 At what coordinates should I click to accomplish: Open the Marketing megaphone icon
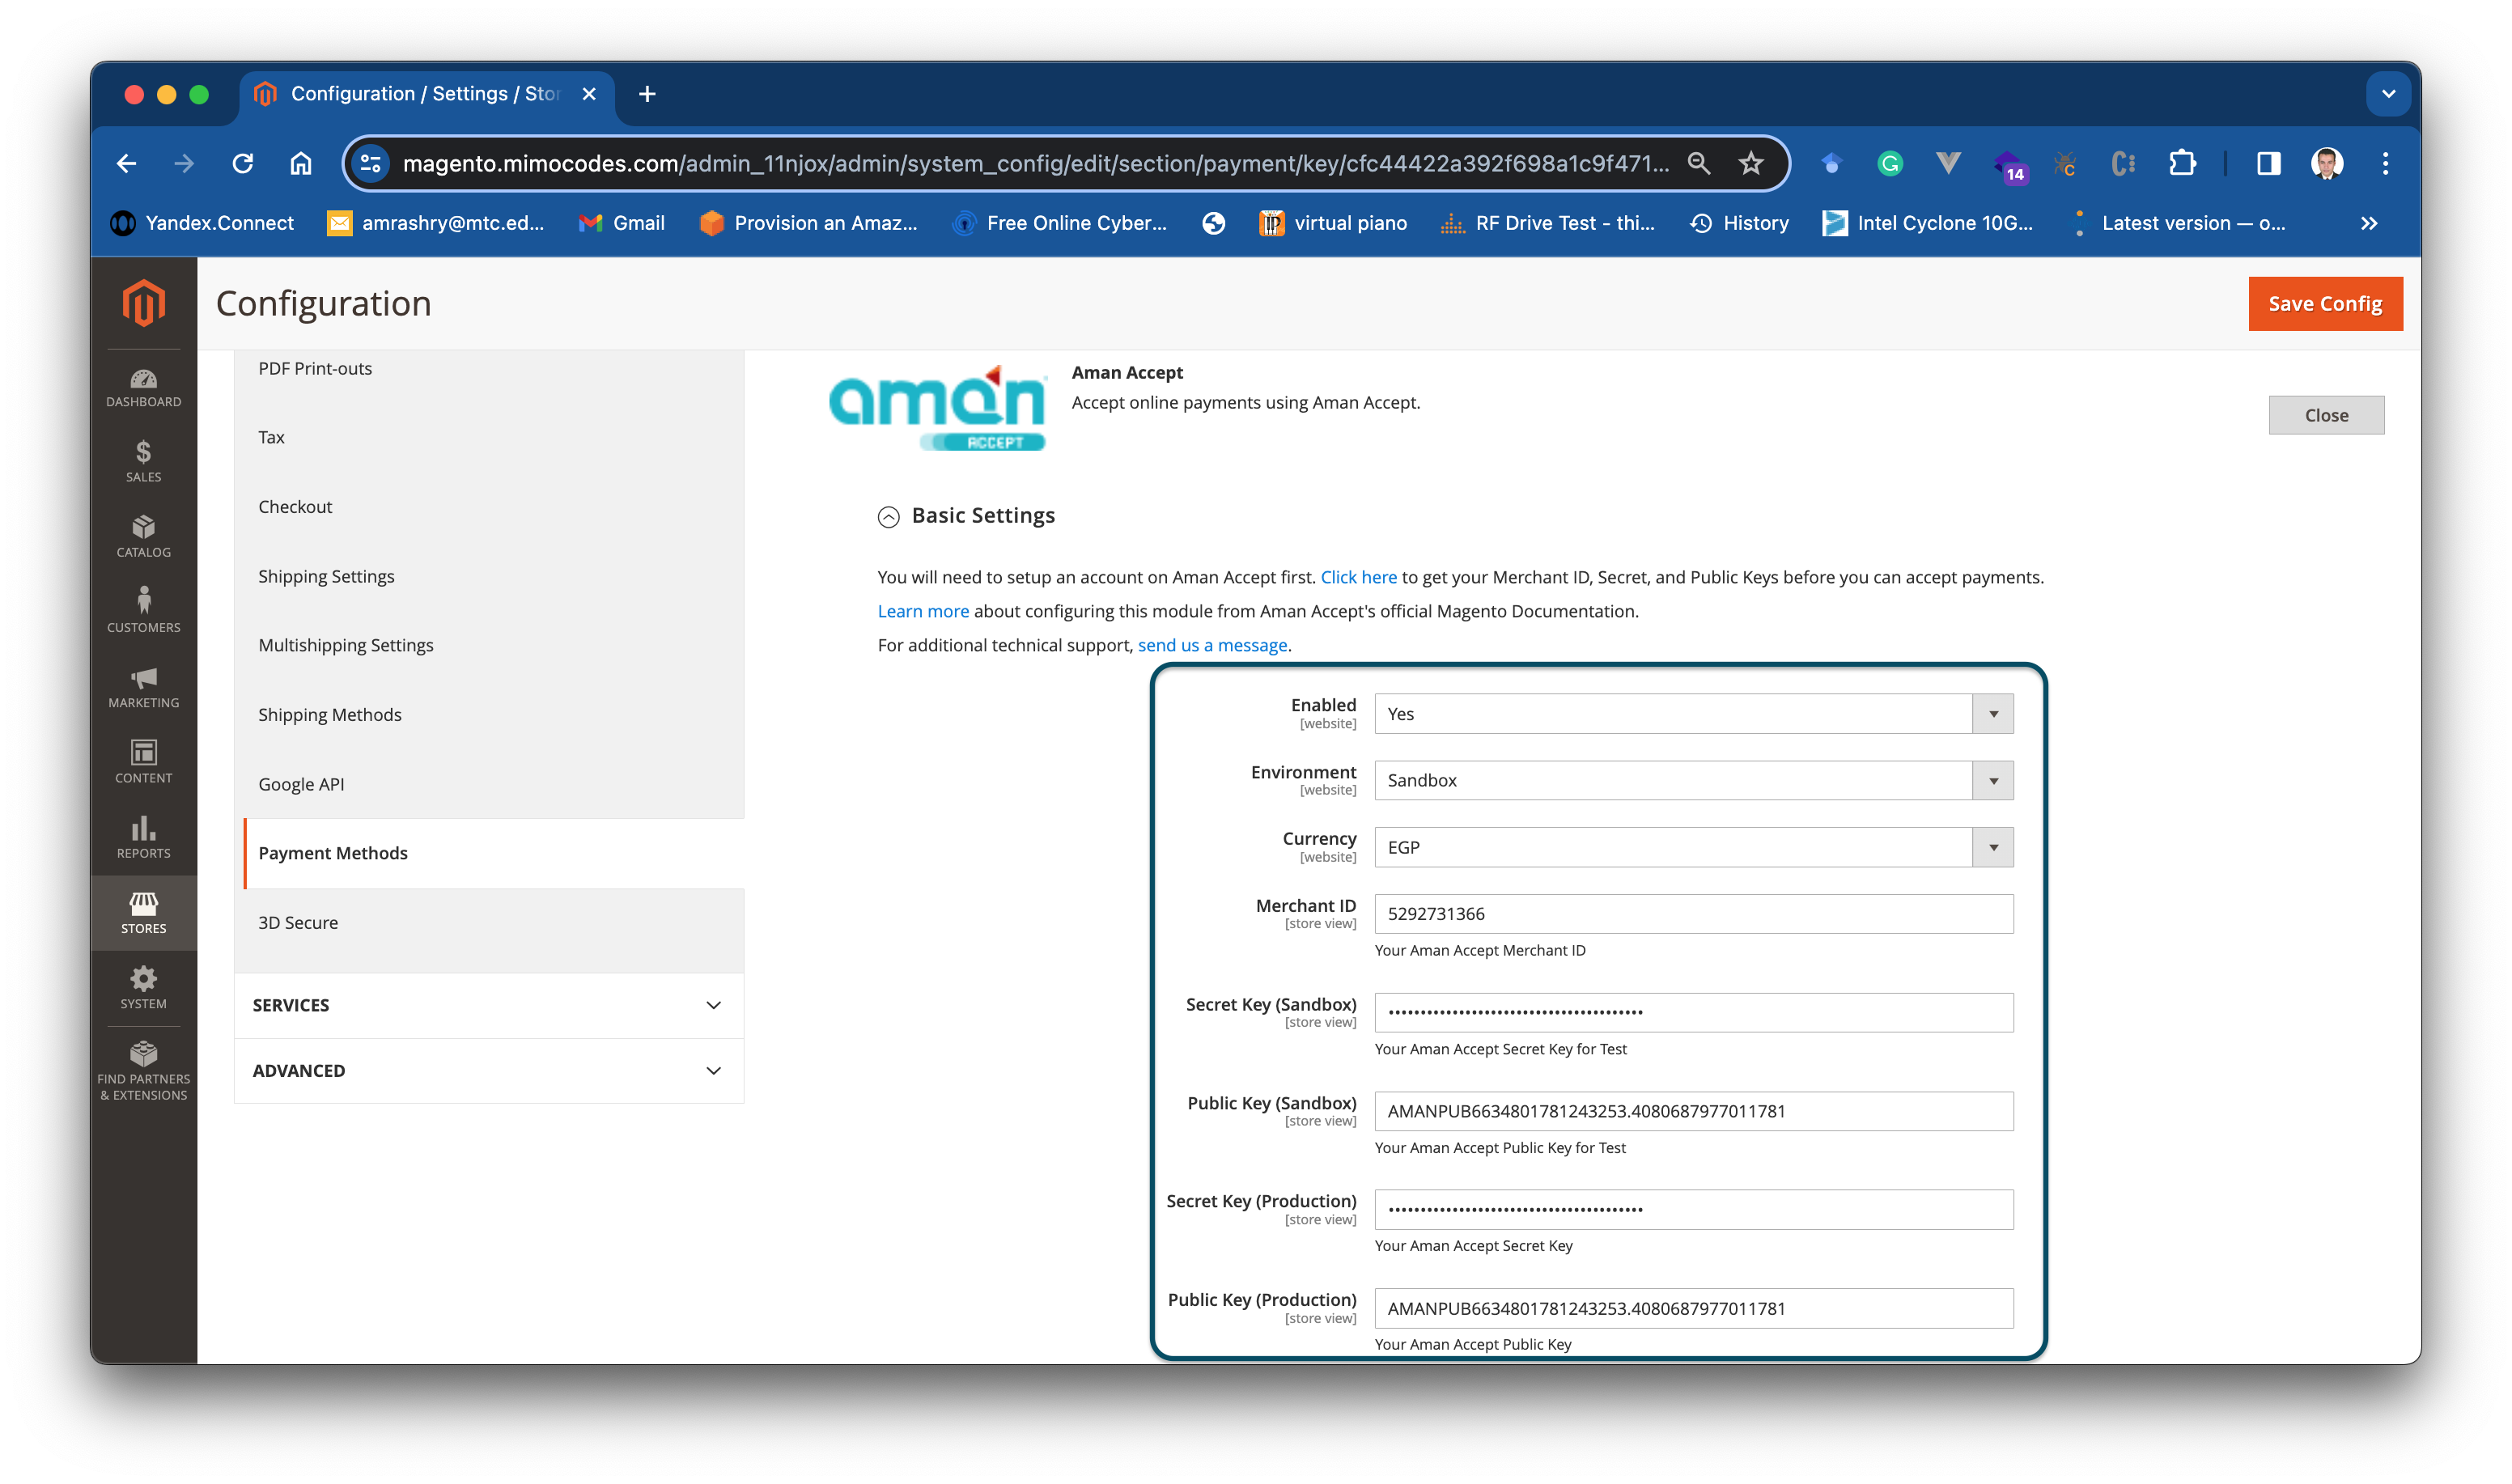[143, 687]
